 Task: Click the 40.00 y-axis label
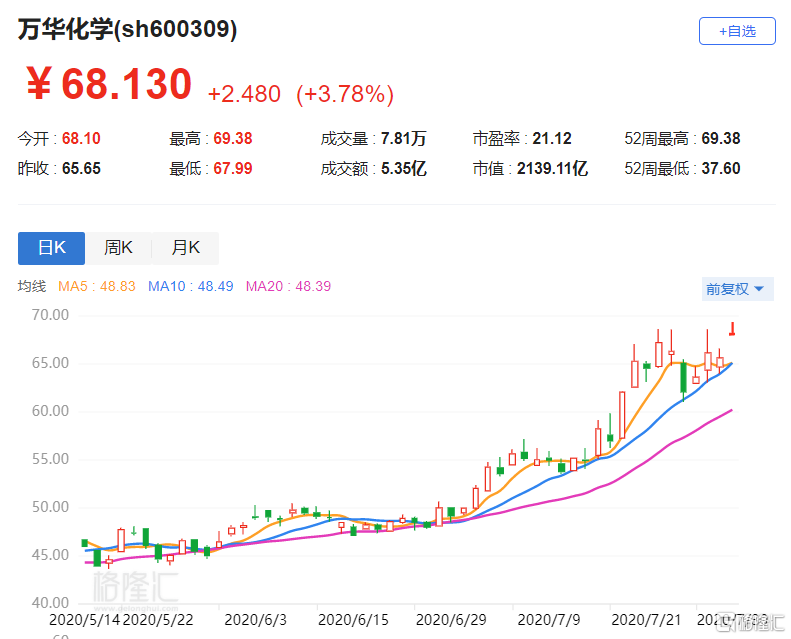click(50, 603)
